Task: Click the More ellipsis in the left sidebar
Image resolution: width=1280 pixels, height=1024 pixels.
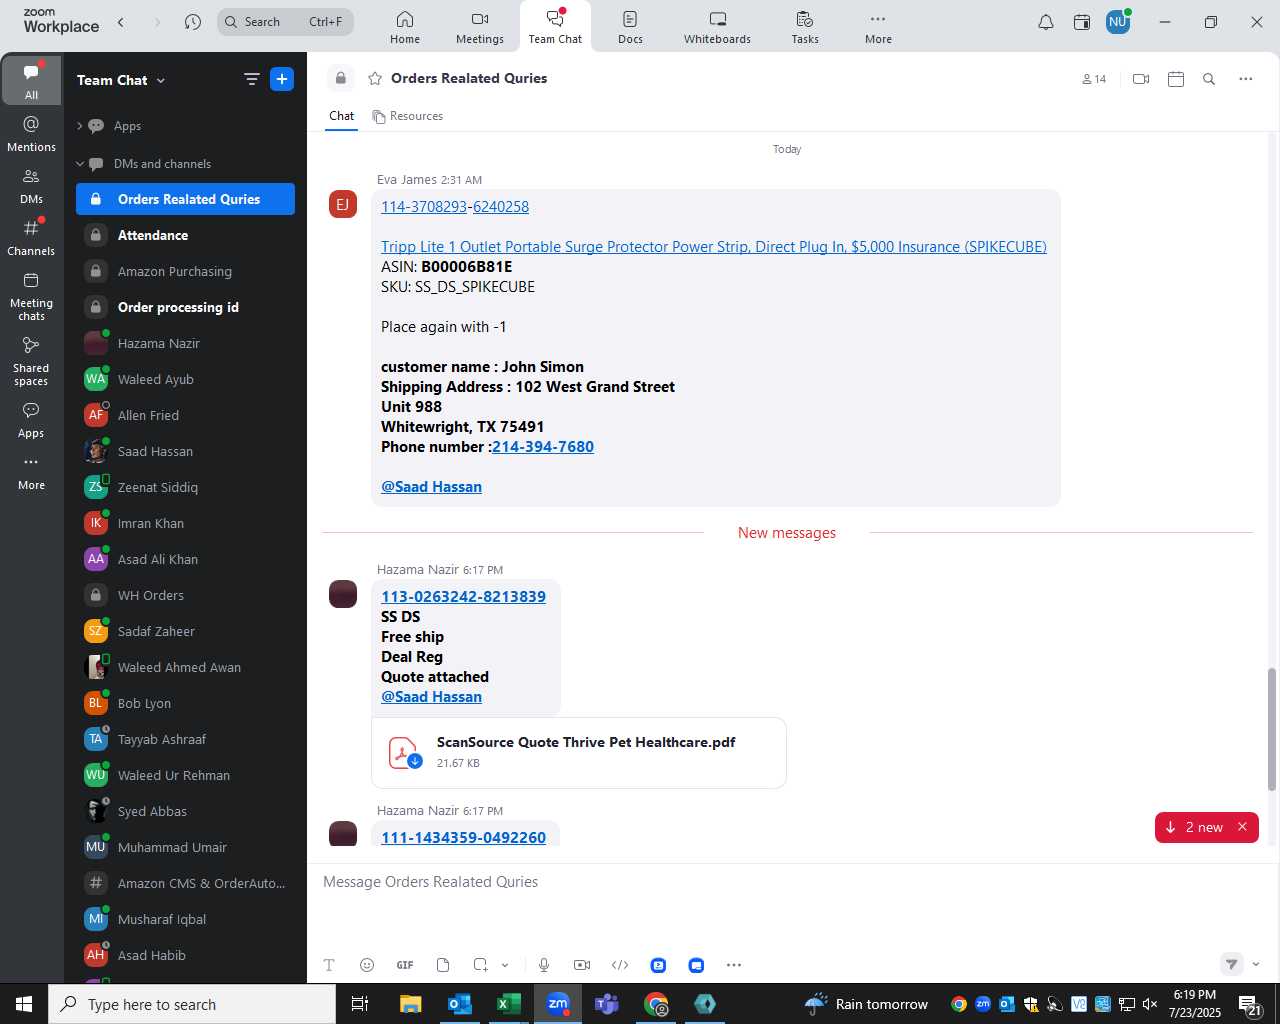Action: coord(31,473)
